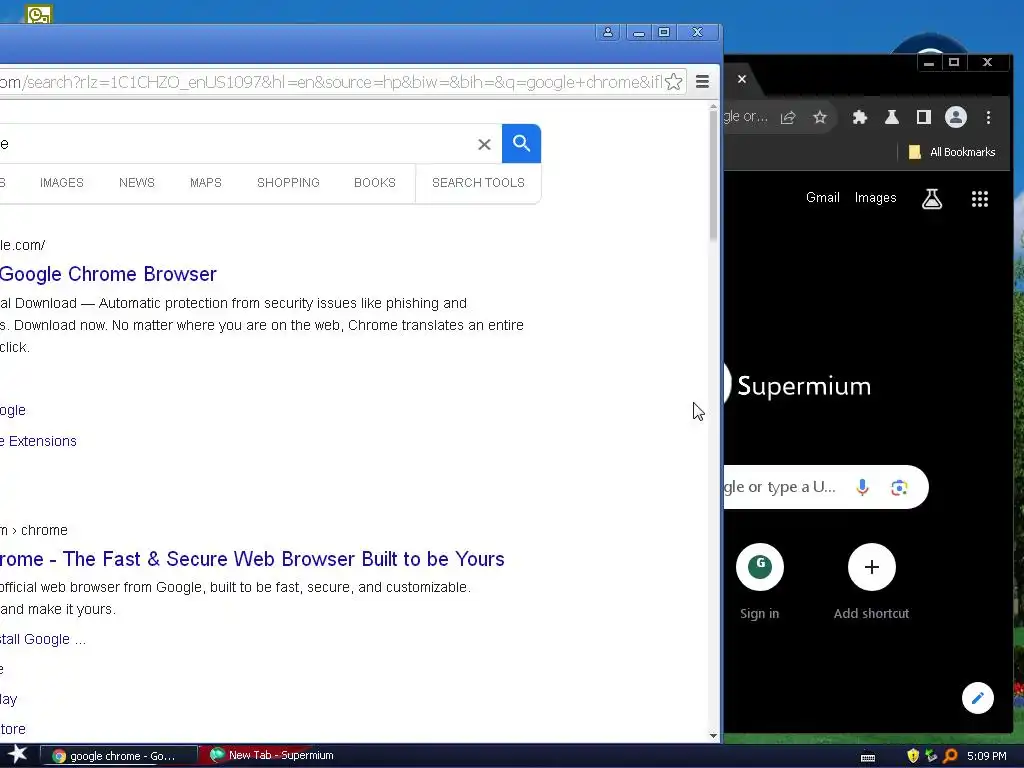This screenshot has height=768, width=1024.
Task: Open the Sign in shortcut tile
Action: pyautogui.click(x=760, y=581)
